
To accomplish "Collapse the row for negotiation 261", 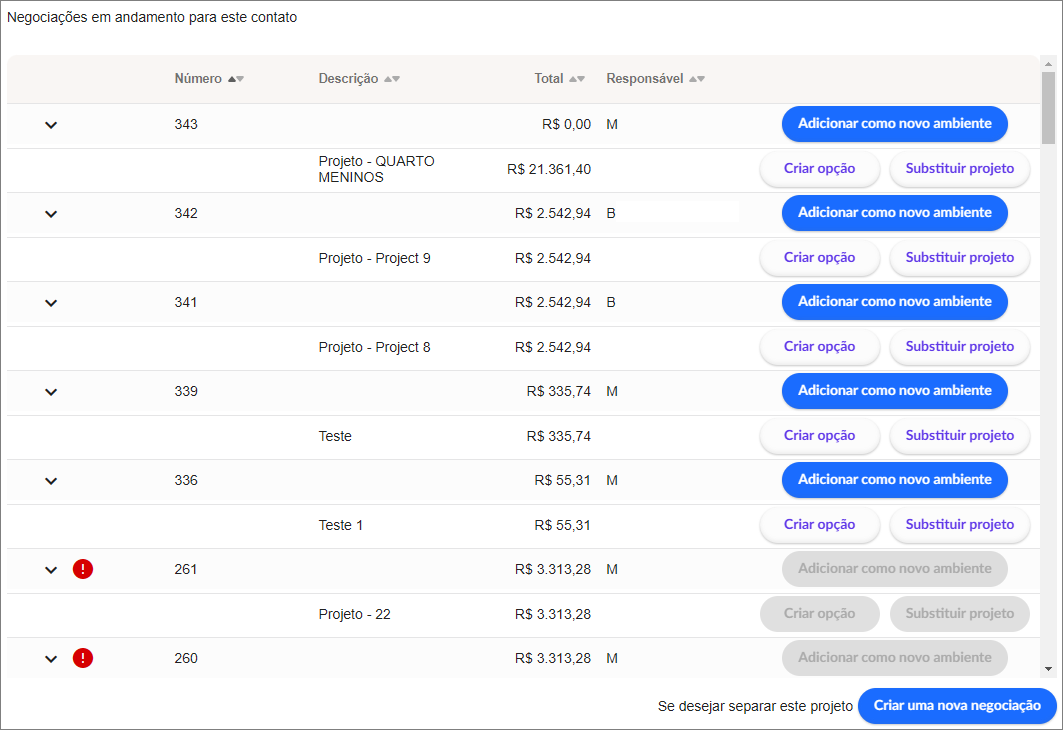I will [x=52, y=570].
